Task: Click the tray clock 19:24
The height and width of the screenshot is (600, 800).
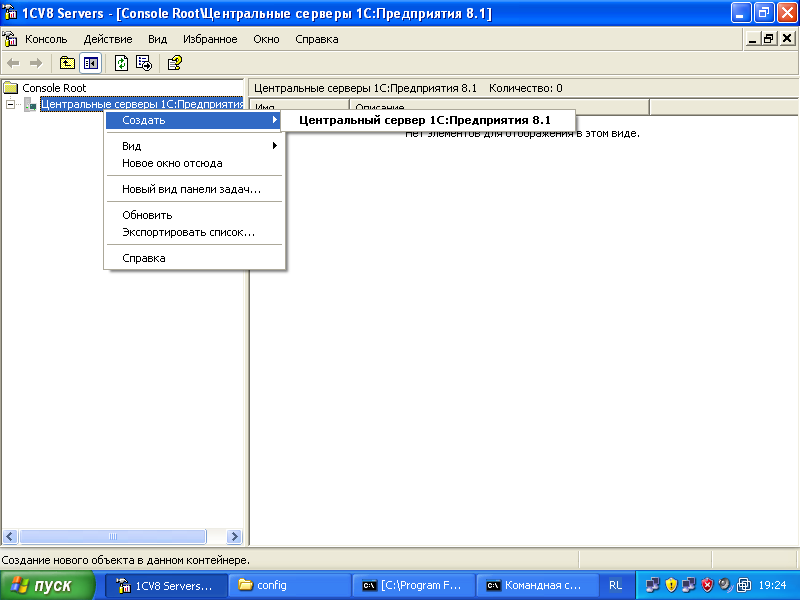Action: (x=772, y=586)
